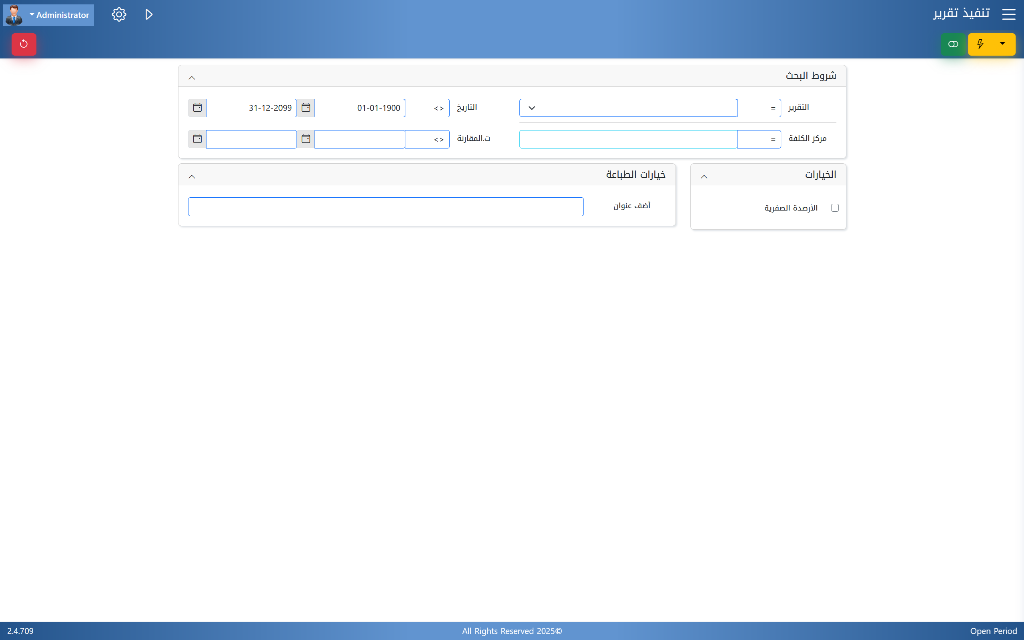Click the التاريخ operator selector
The image size is (1024, 640).
click(438, 108)
